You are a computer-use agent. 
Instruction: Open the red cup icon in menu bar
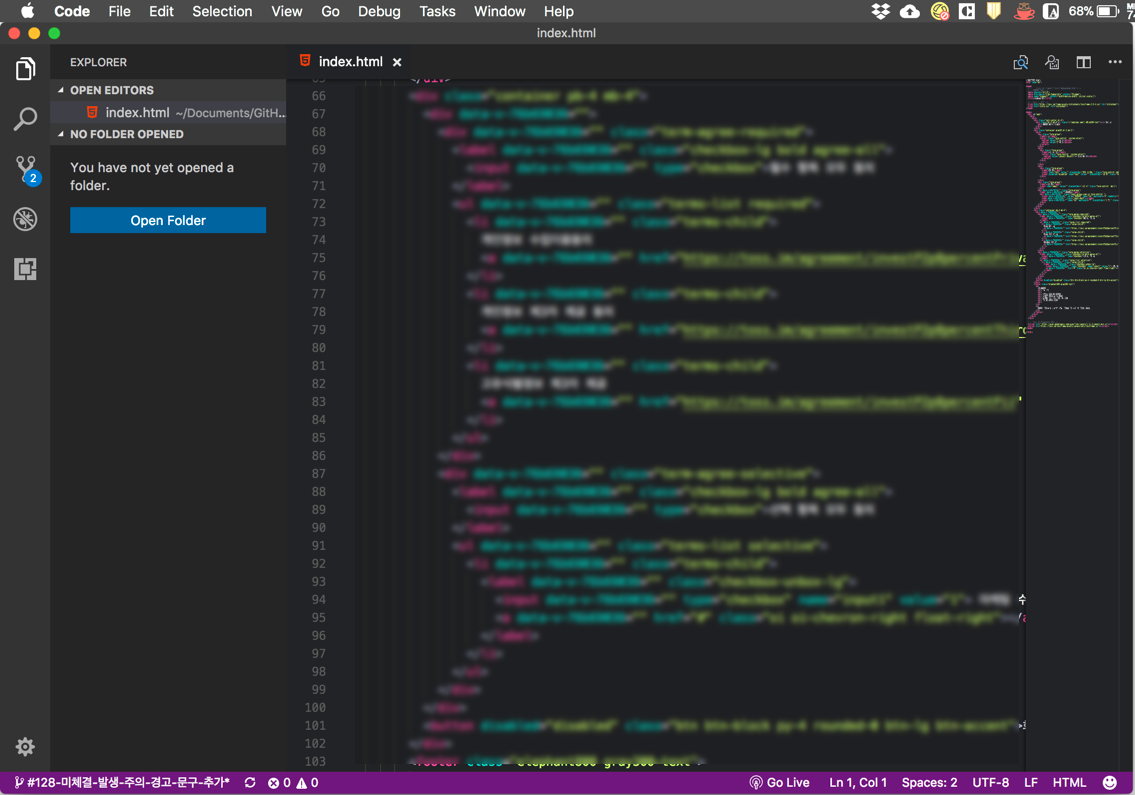[x=1024, y=11]
